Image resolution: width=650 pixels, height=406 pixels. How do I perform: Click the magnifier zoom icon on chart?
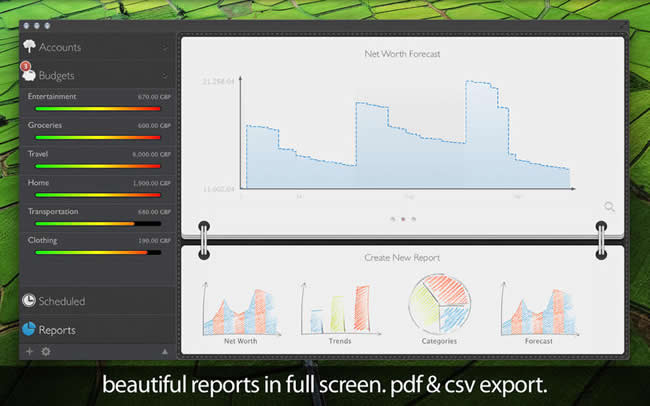609,207
